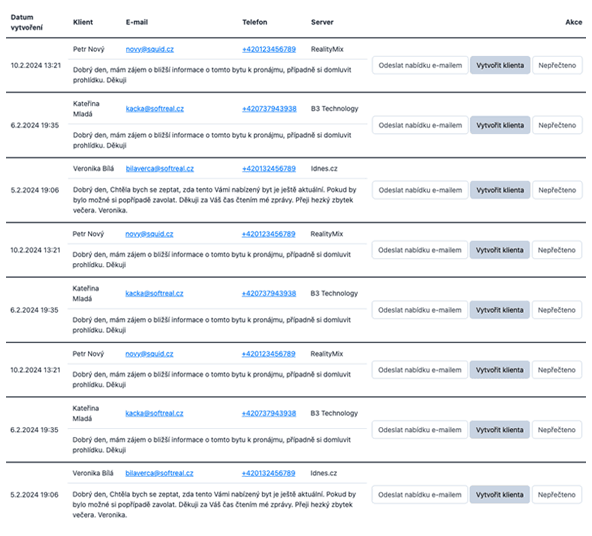The width and height of the screenshot is (592, 536).
Task: Select the 'Server' column header
Action: coord(322,22)
